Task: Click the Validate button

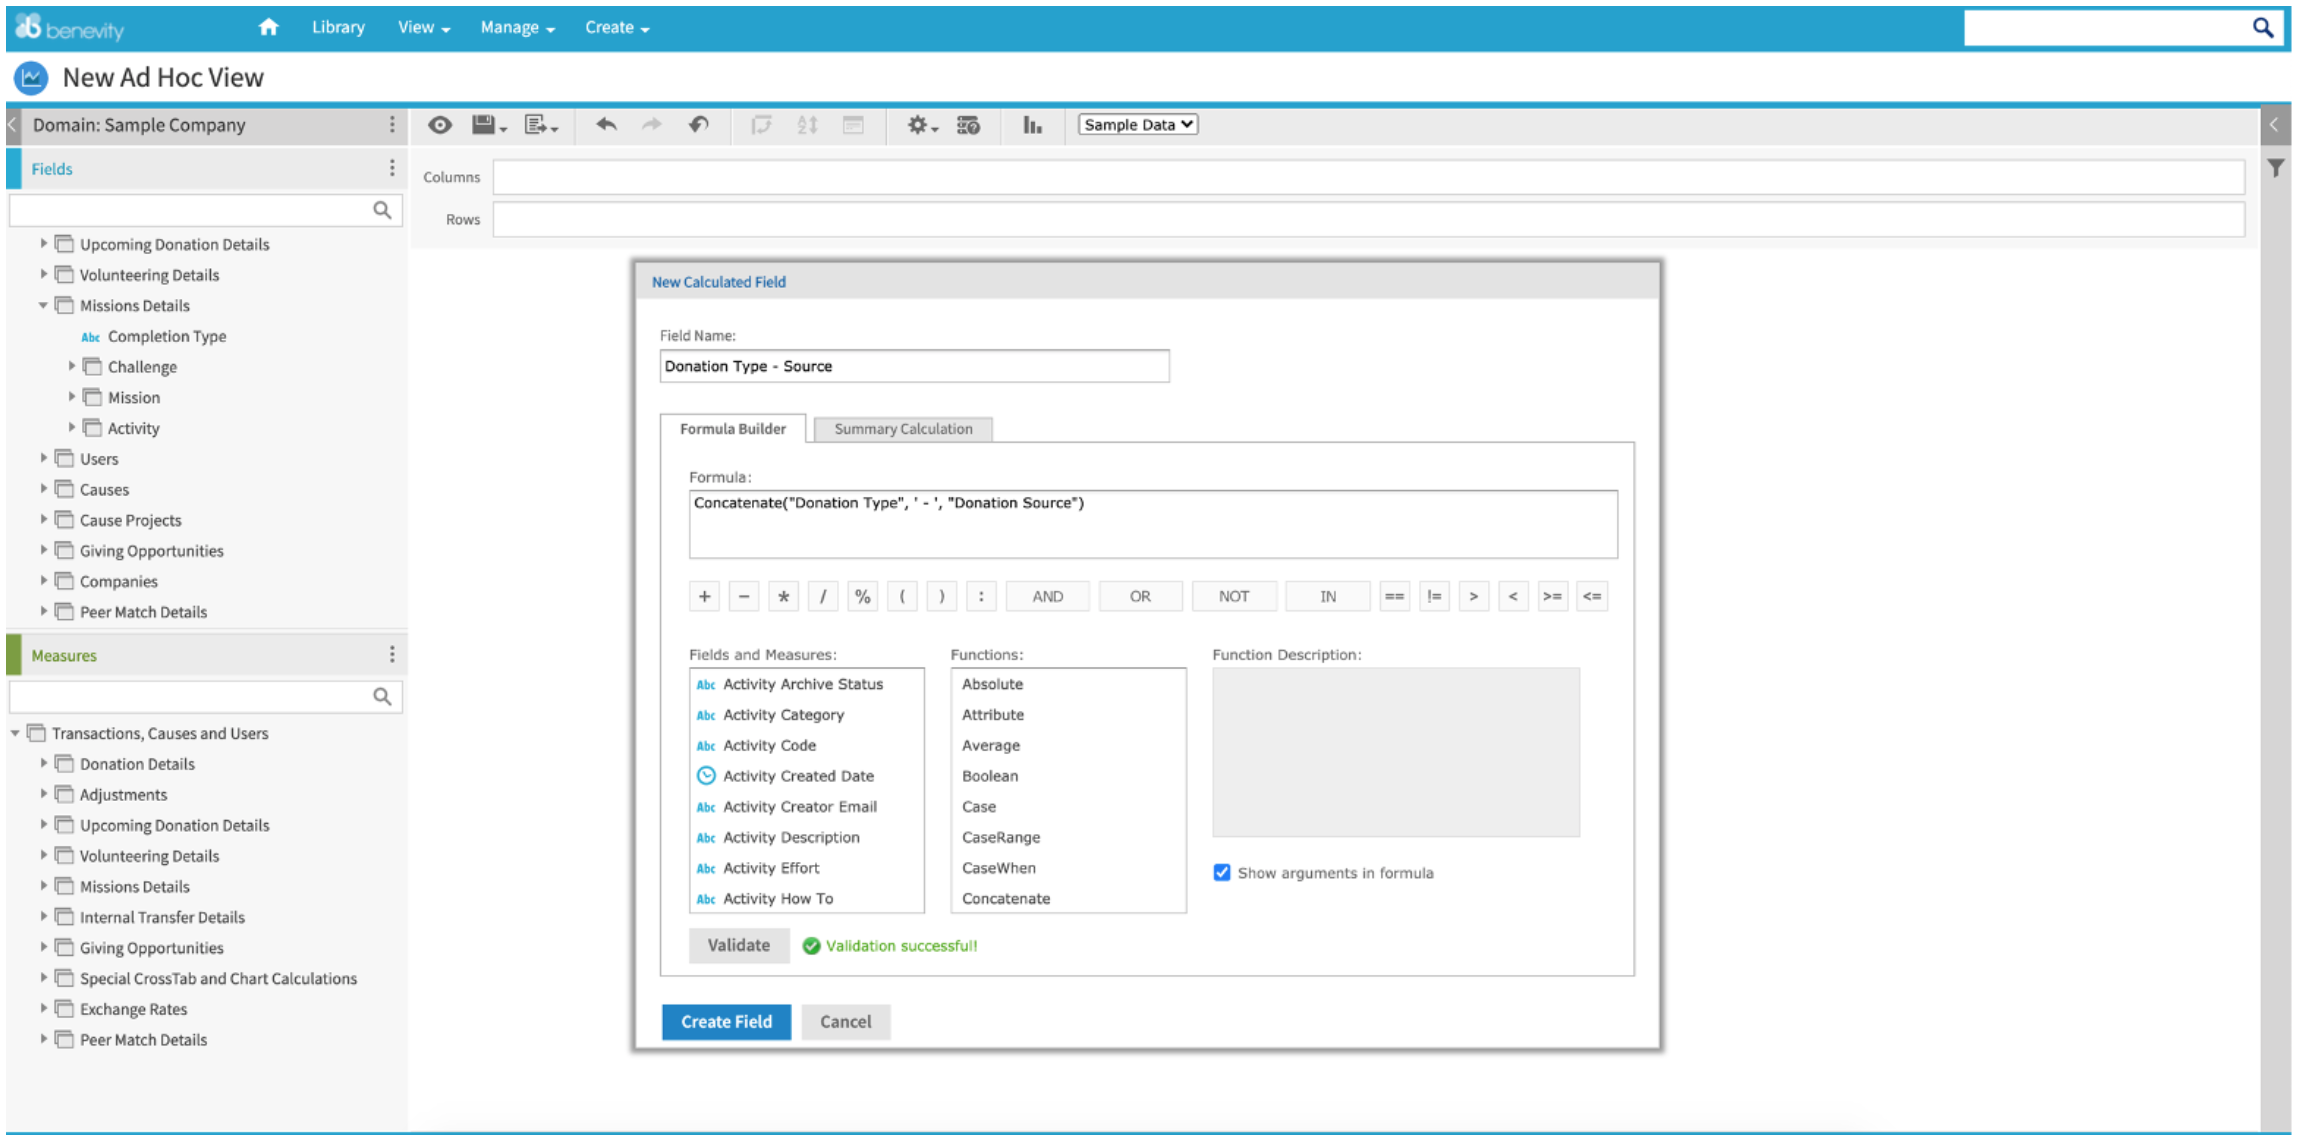Action: (x=739, y=945)
